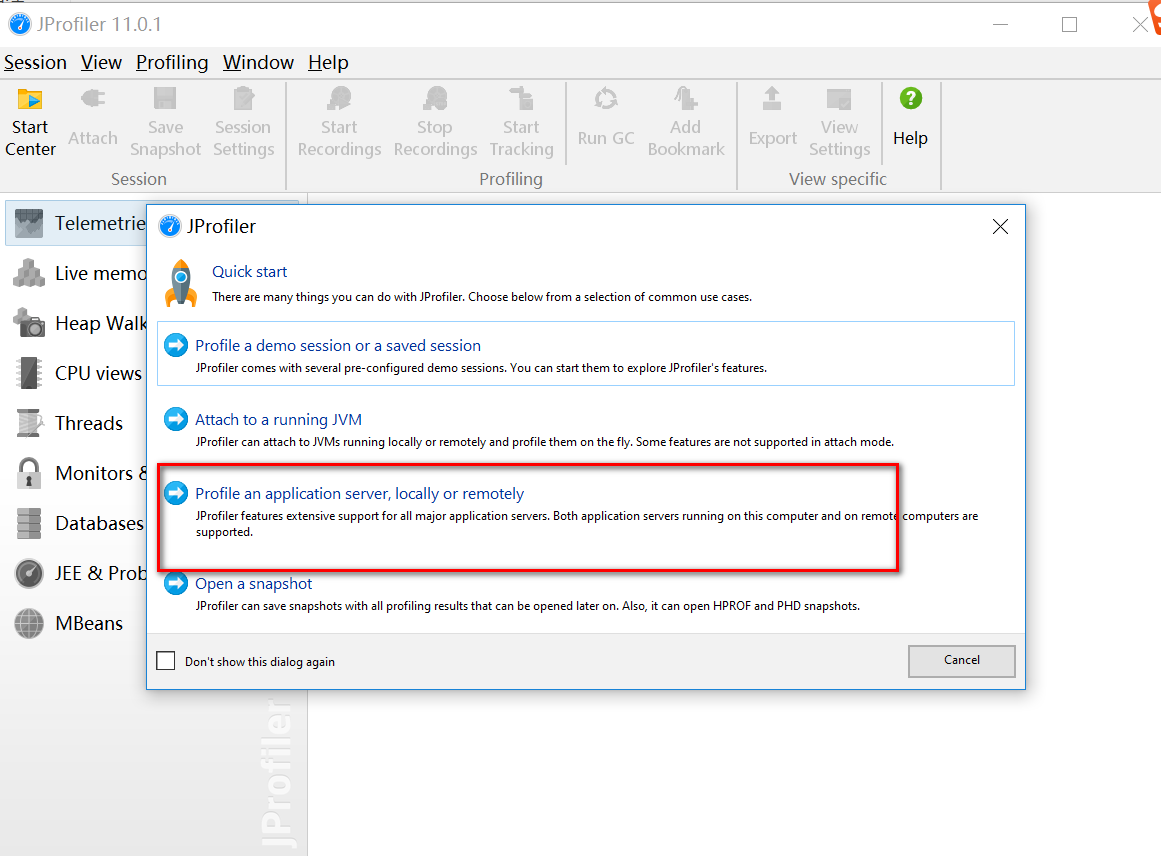This screenshot has width=1161, height=856.
Task: Select the Telemetries sidebar icon
Action: (x=29, y=223)
